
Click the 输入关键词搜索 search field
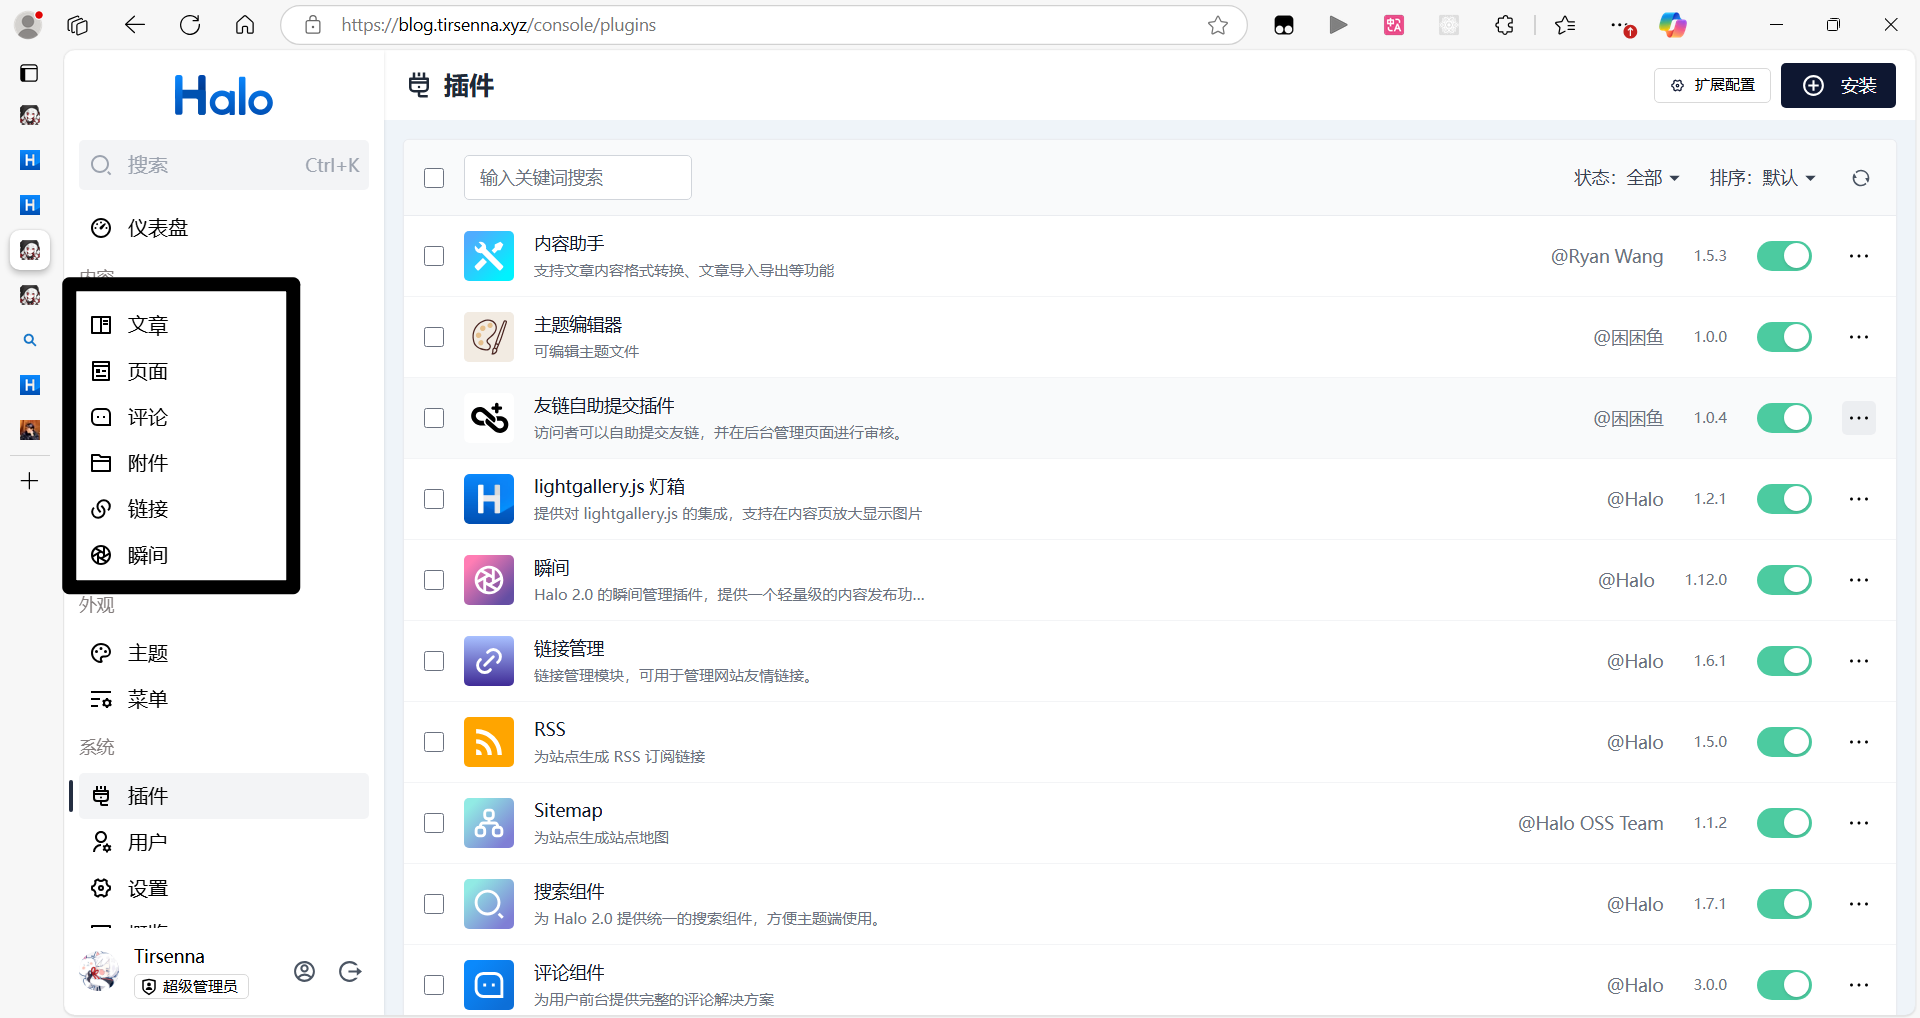coord(578,178)
